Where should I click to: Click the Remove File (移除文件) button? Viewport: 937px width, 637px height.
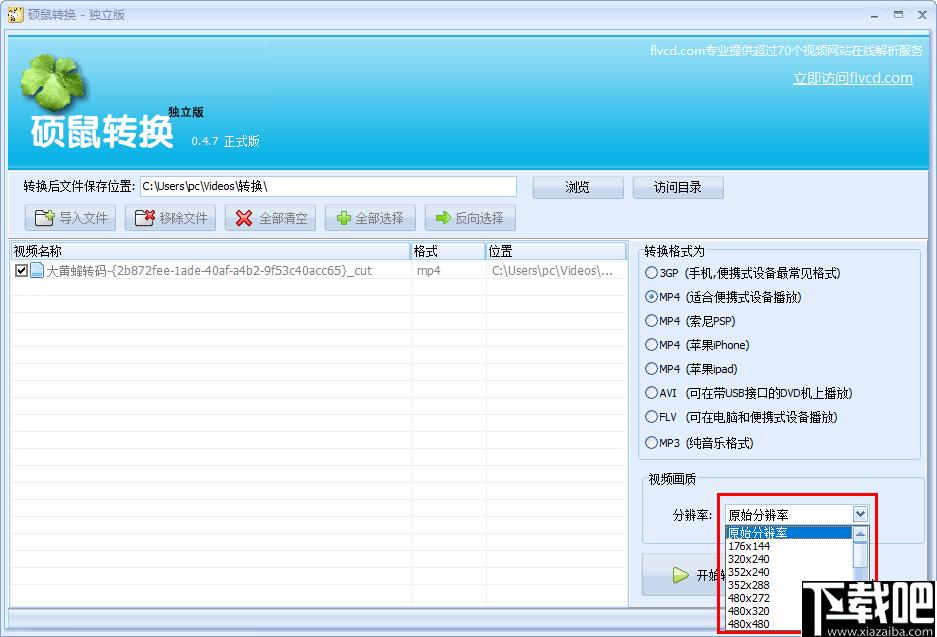pyautogui.click(x=170, y=218)
